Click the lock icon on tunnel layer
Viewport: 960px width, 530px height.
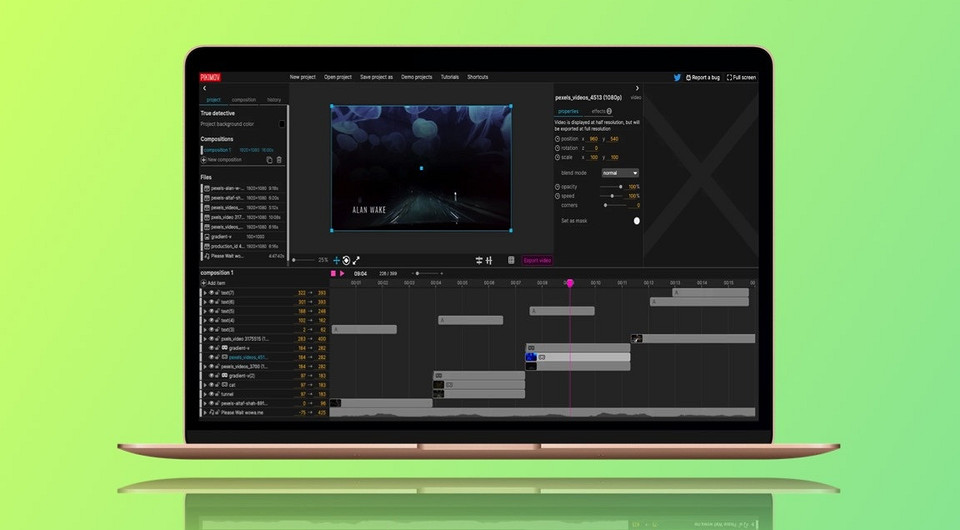click(217, 394)
